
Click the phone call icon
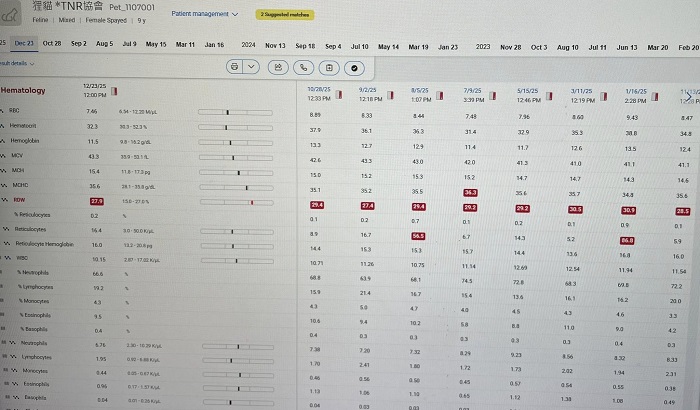tap(303, 66)
